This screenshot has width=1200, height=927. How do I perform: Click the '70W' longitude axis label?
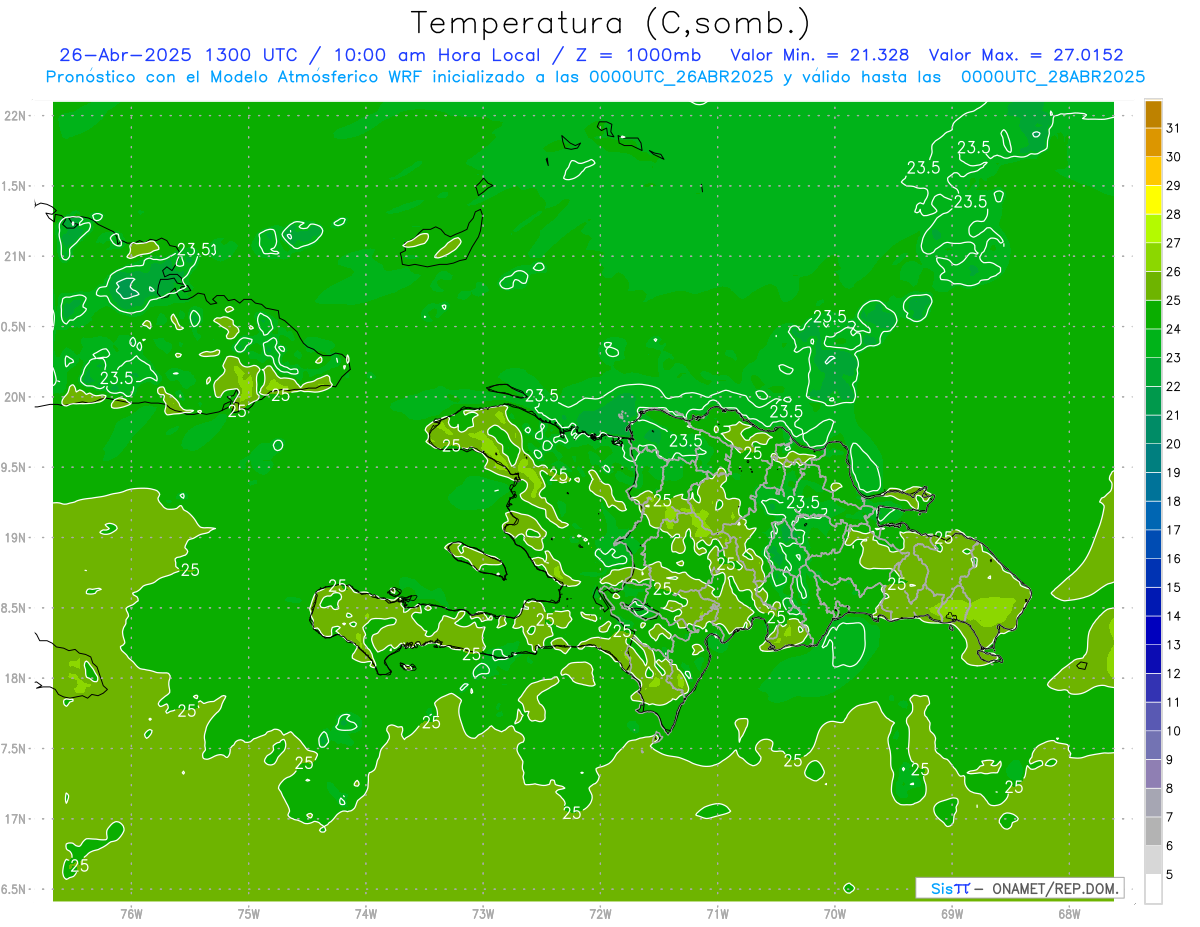coord(835,914)
